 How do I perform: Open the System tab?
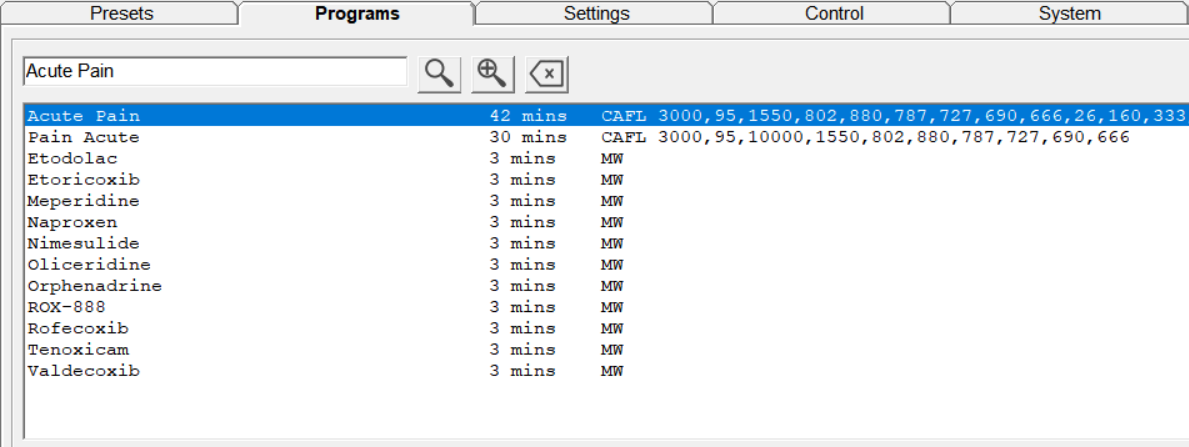(x=1069, y=14)
